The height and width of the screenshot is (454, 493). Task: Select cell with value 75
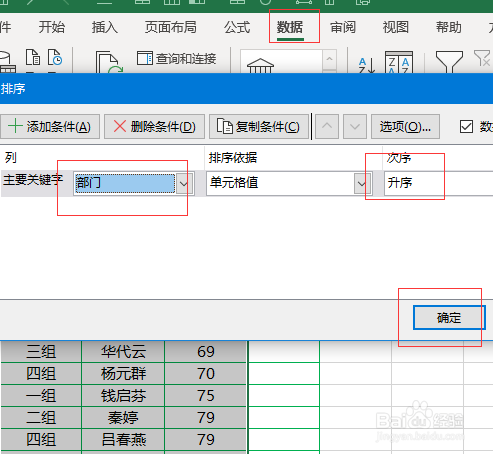coord(206,396)
